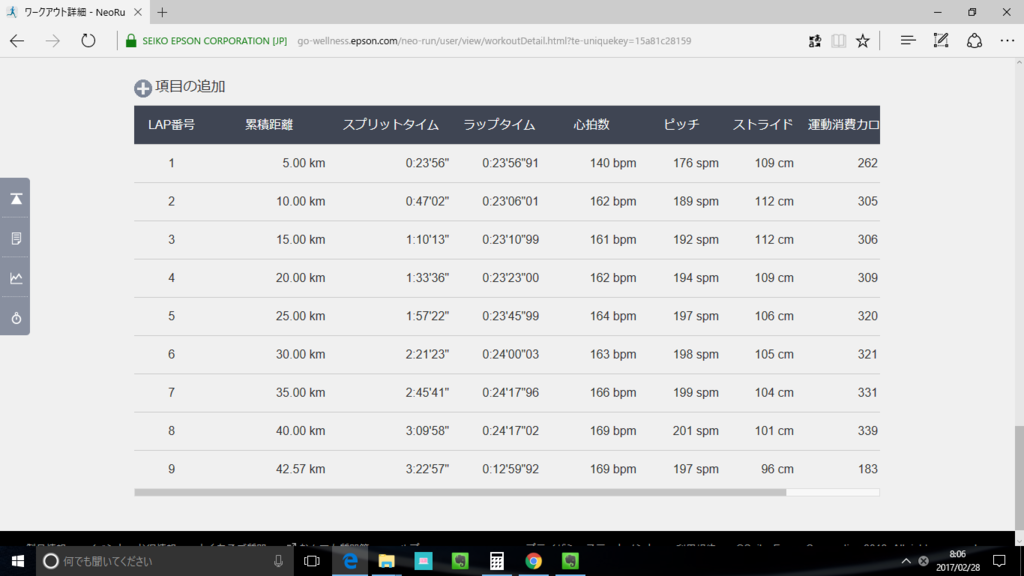
Task: Go back to the previous page
Action: click(17, 40)
